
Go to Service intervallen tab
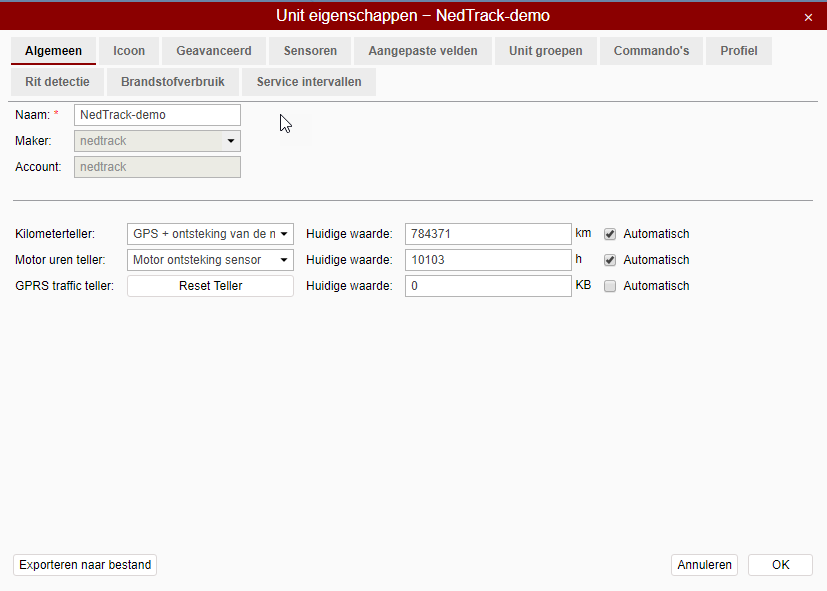pyautogui.click(x=309, y=82)
